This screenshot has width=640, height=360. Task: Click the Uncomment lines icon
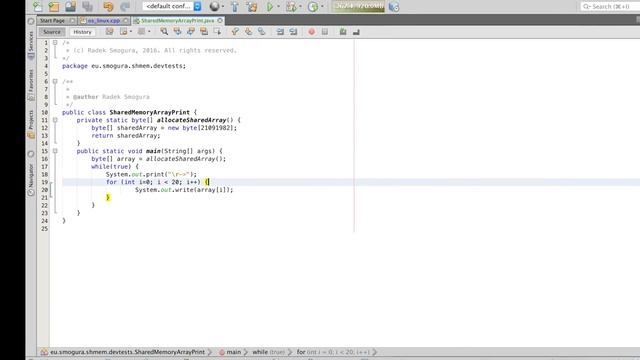356,31
